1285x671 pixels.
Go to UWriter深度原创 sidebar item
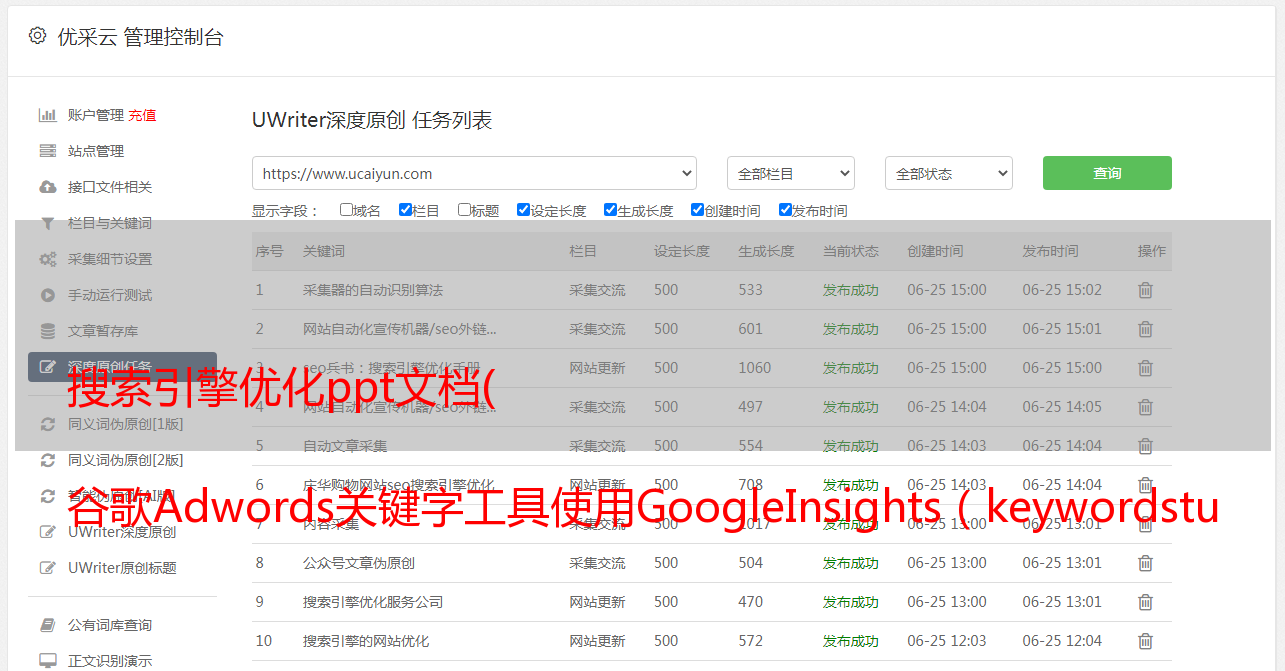[122, 532]
